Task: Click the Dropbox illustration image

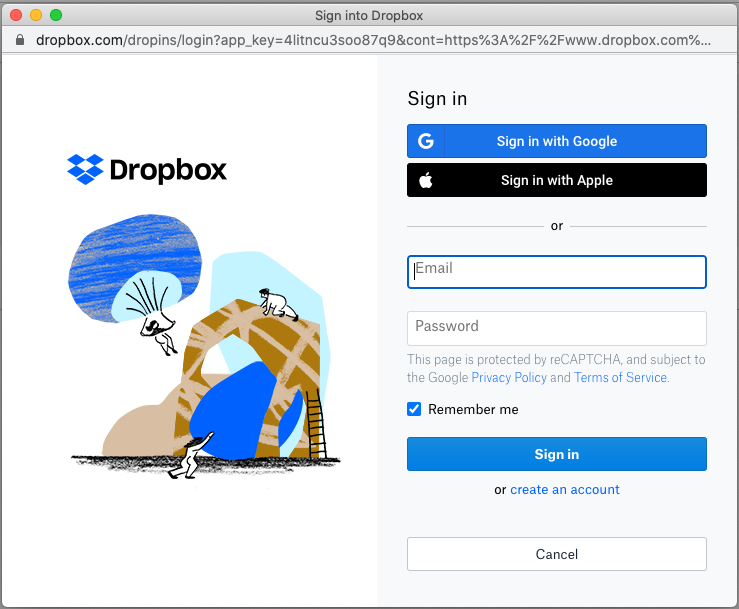Action: 204,346
